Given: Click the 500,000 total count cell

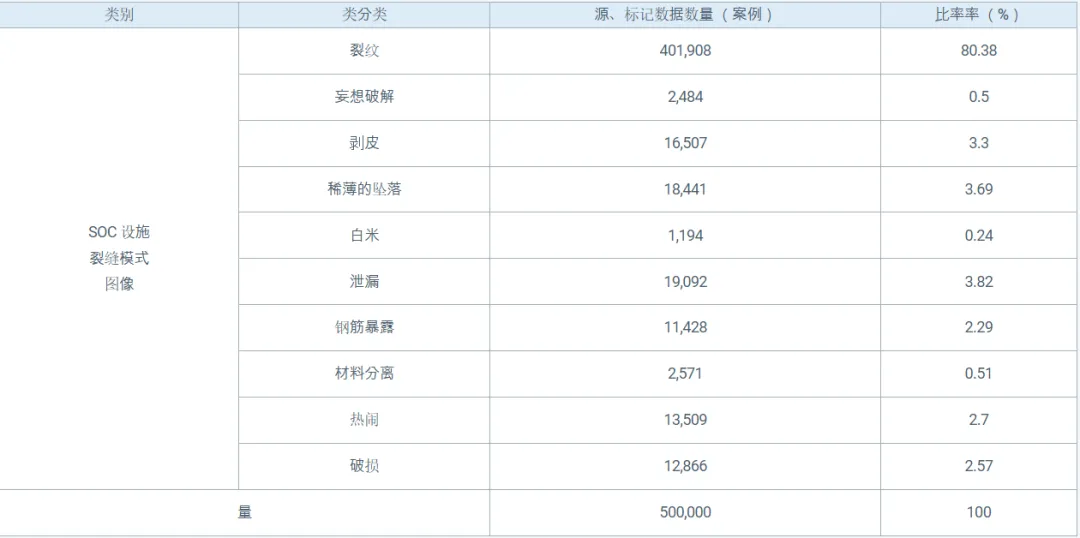Looking at the screenshot, I should (x=685, y=512).
